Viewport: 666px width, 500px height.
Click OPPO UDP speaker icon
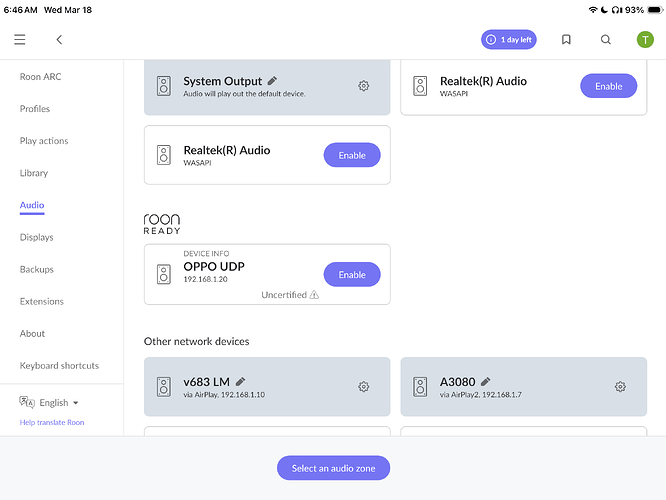click(164, 274)
